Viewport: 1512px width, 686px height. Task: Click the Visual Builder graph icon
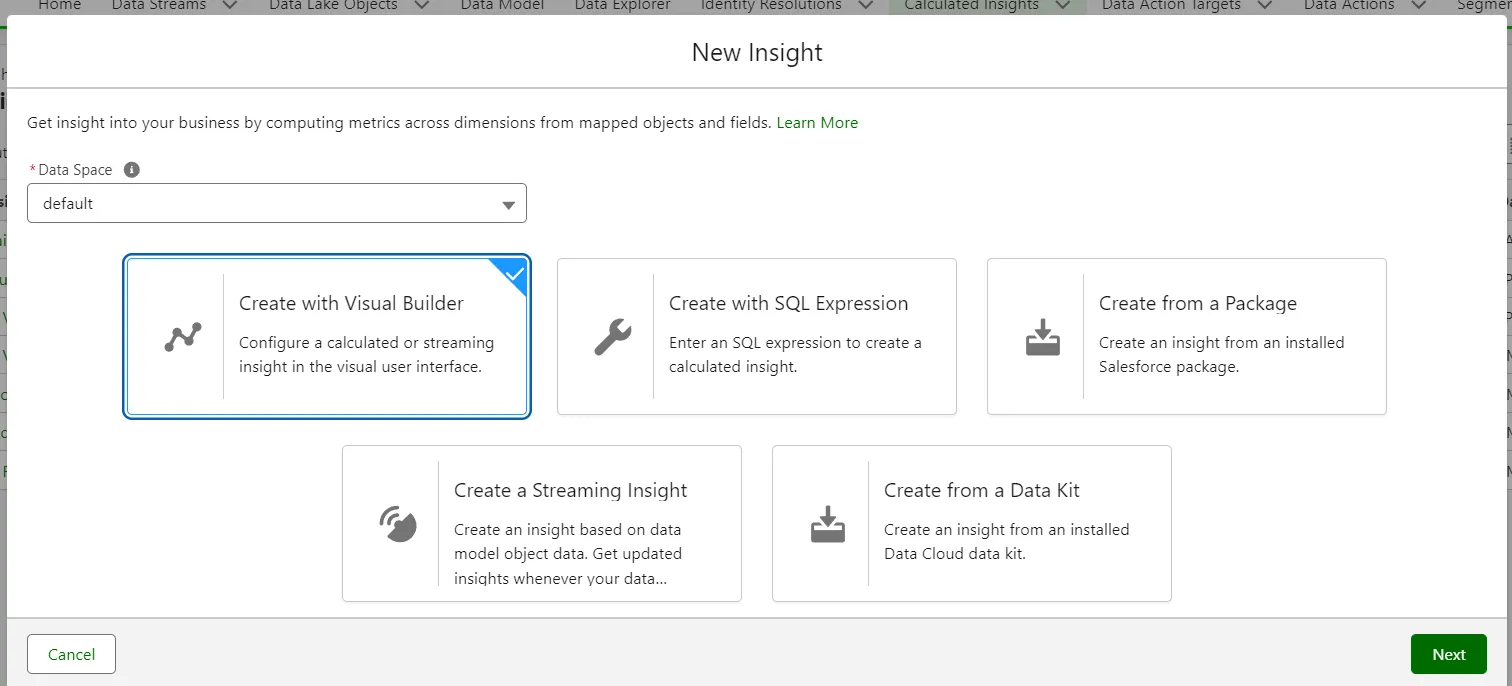[183, 337]
